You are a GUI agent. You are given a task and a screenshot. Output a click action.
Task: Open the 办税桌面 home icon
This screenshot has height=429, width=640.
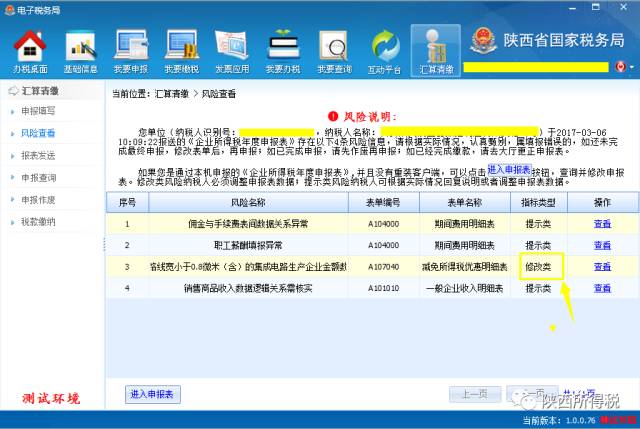click(x=30, y=51)
